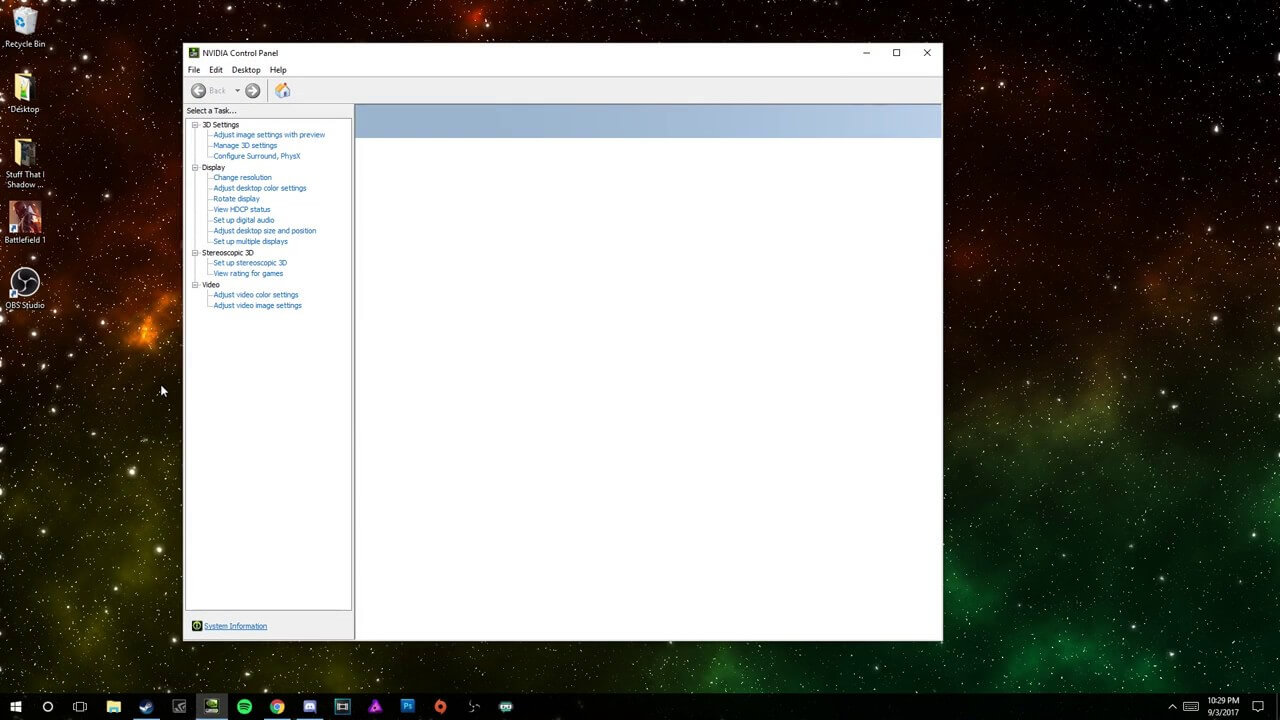Screen dimensions: 1280x720
Task: Click the Stereoscopic 3D category label
Action: click(x=228, y=253)
